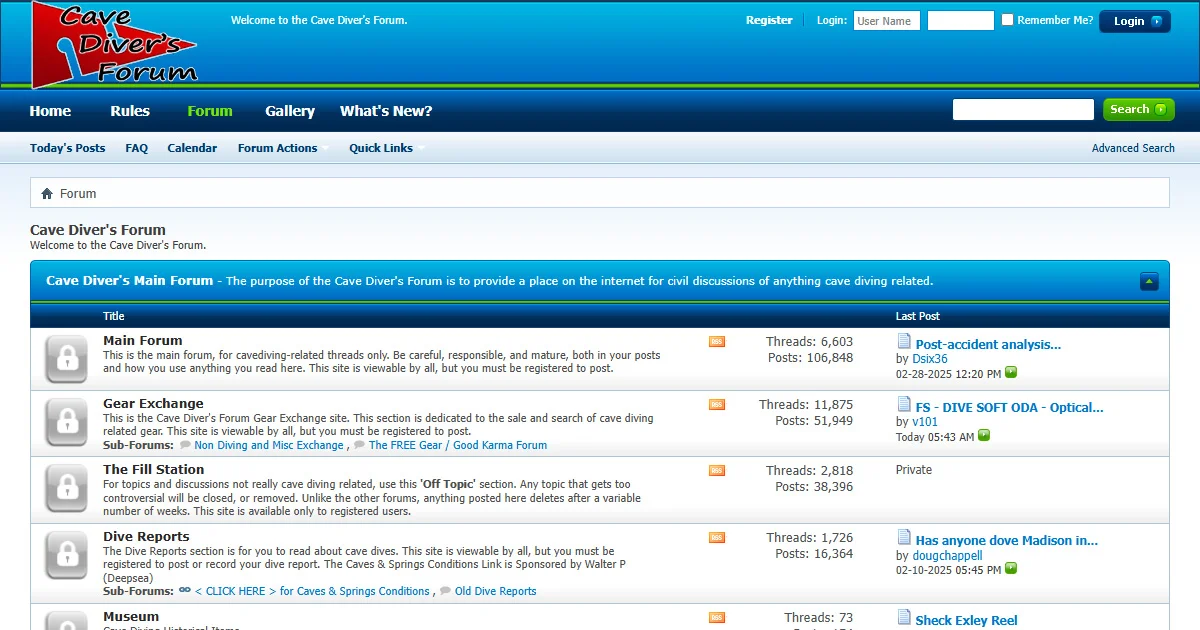
Task: Click the Register link
Action: pos(769,20)
